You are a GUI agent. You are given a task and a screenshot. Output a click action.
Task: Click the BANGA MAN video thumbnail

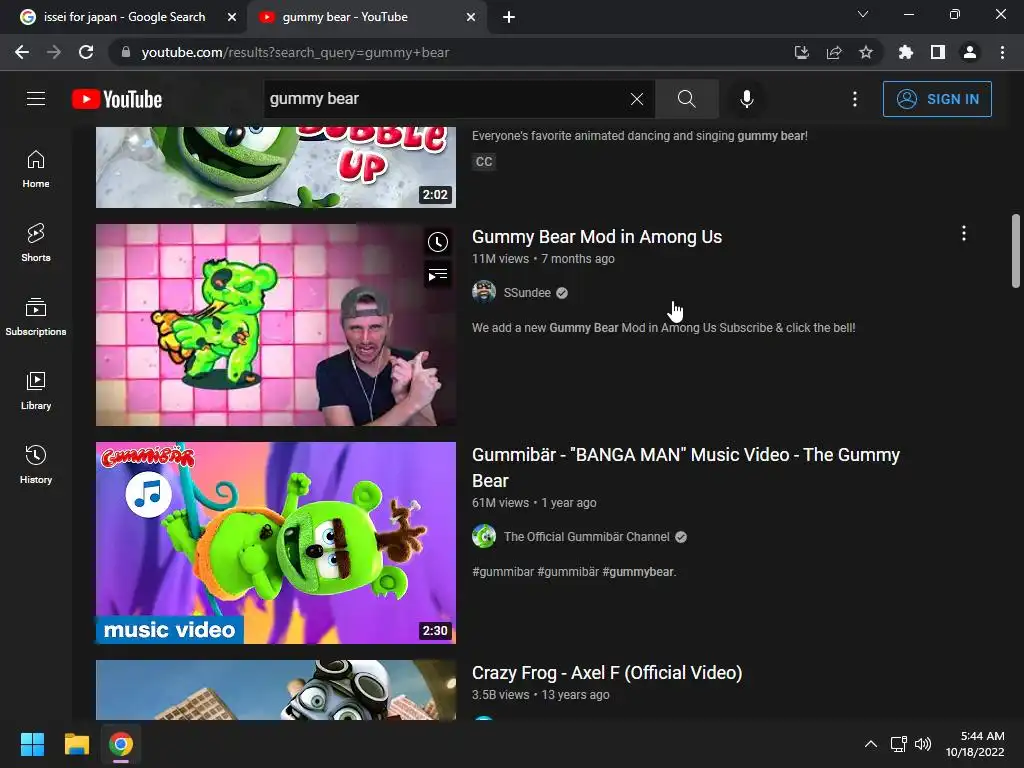pyautogui.click(x=276, y=543)
